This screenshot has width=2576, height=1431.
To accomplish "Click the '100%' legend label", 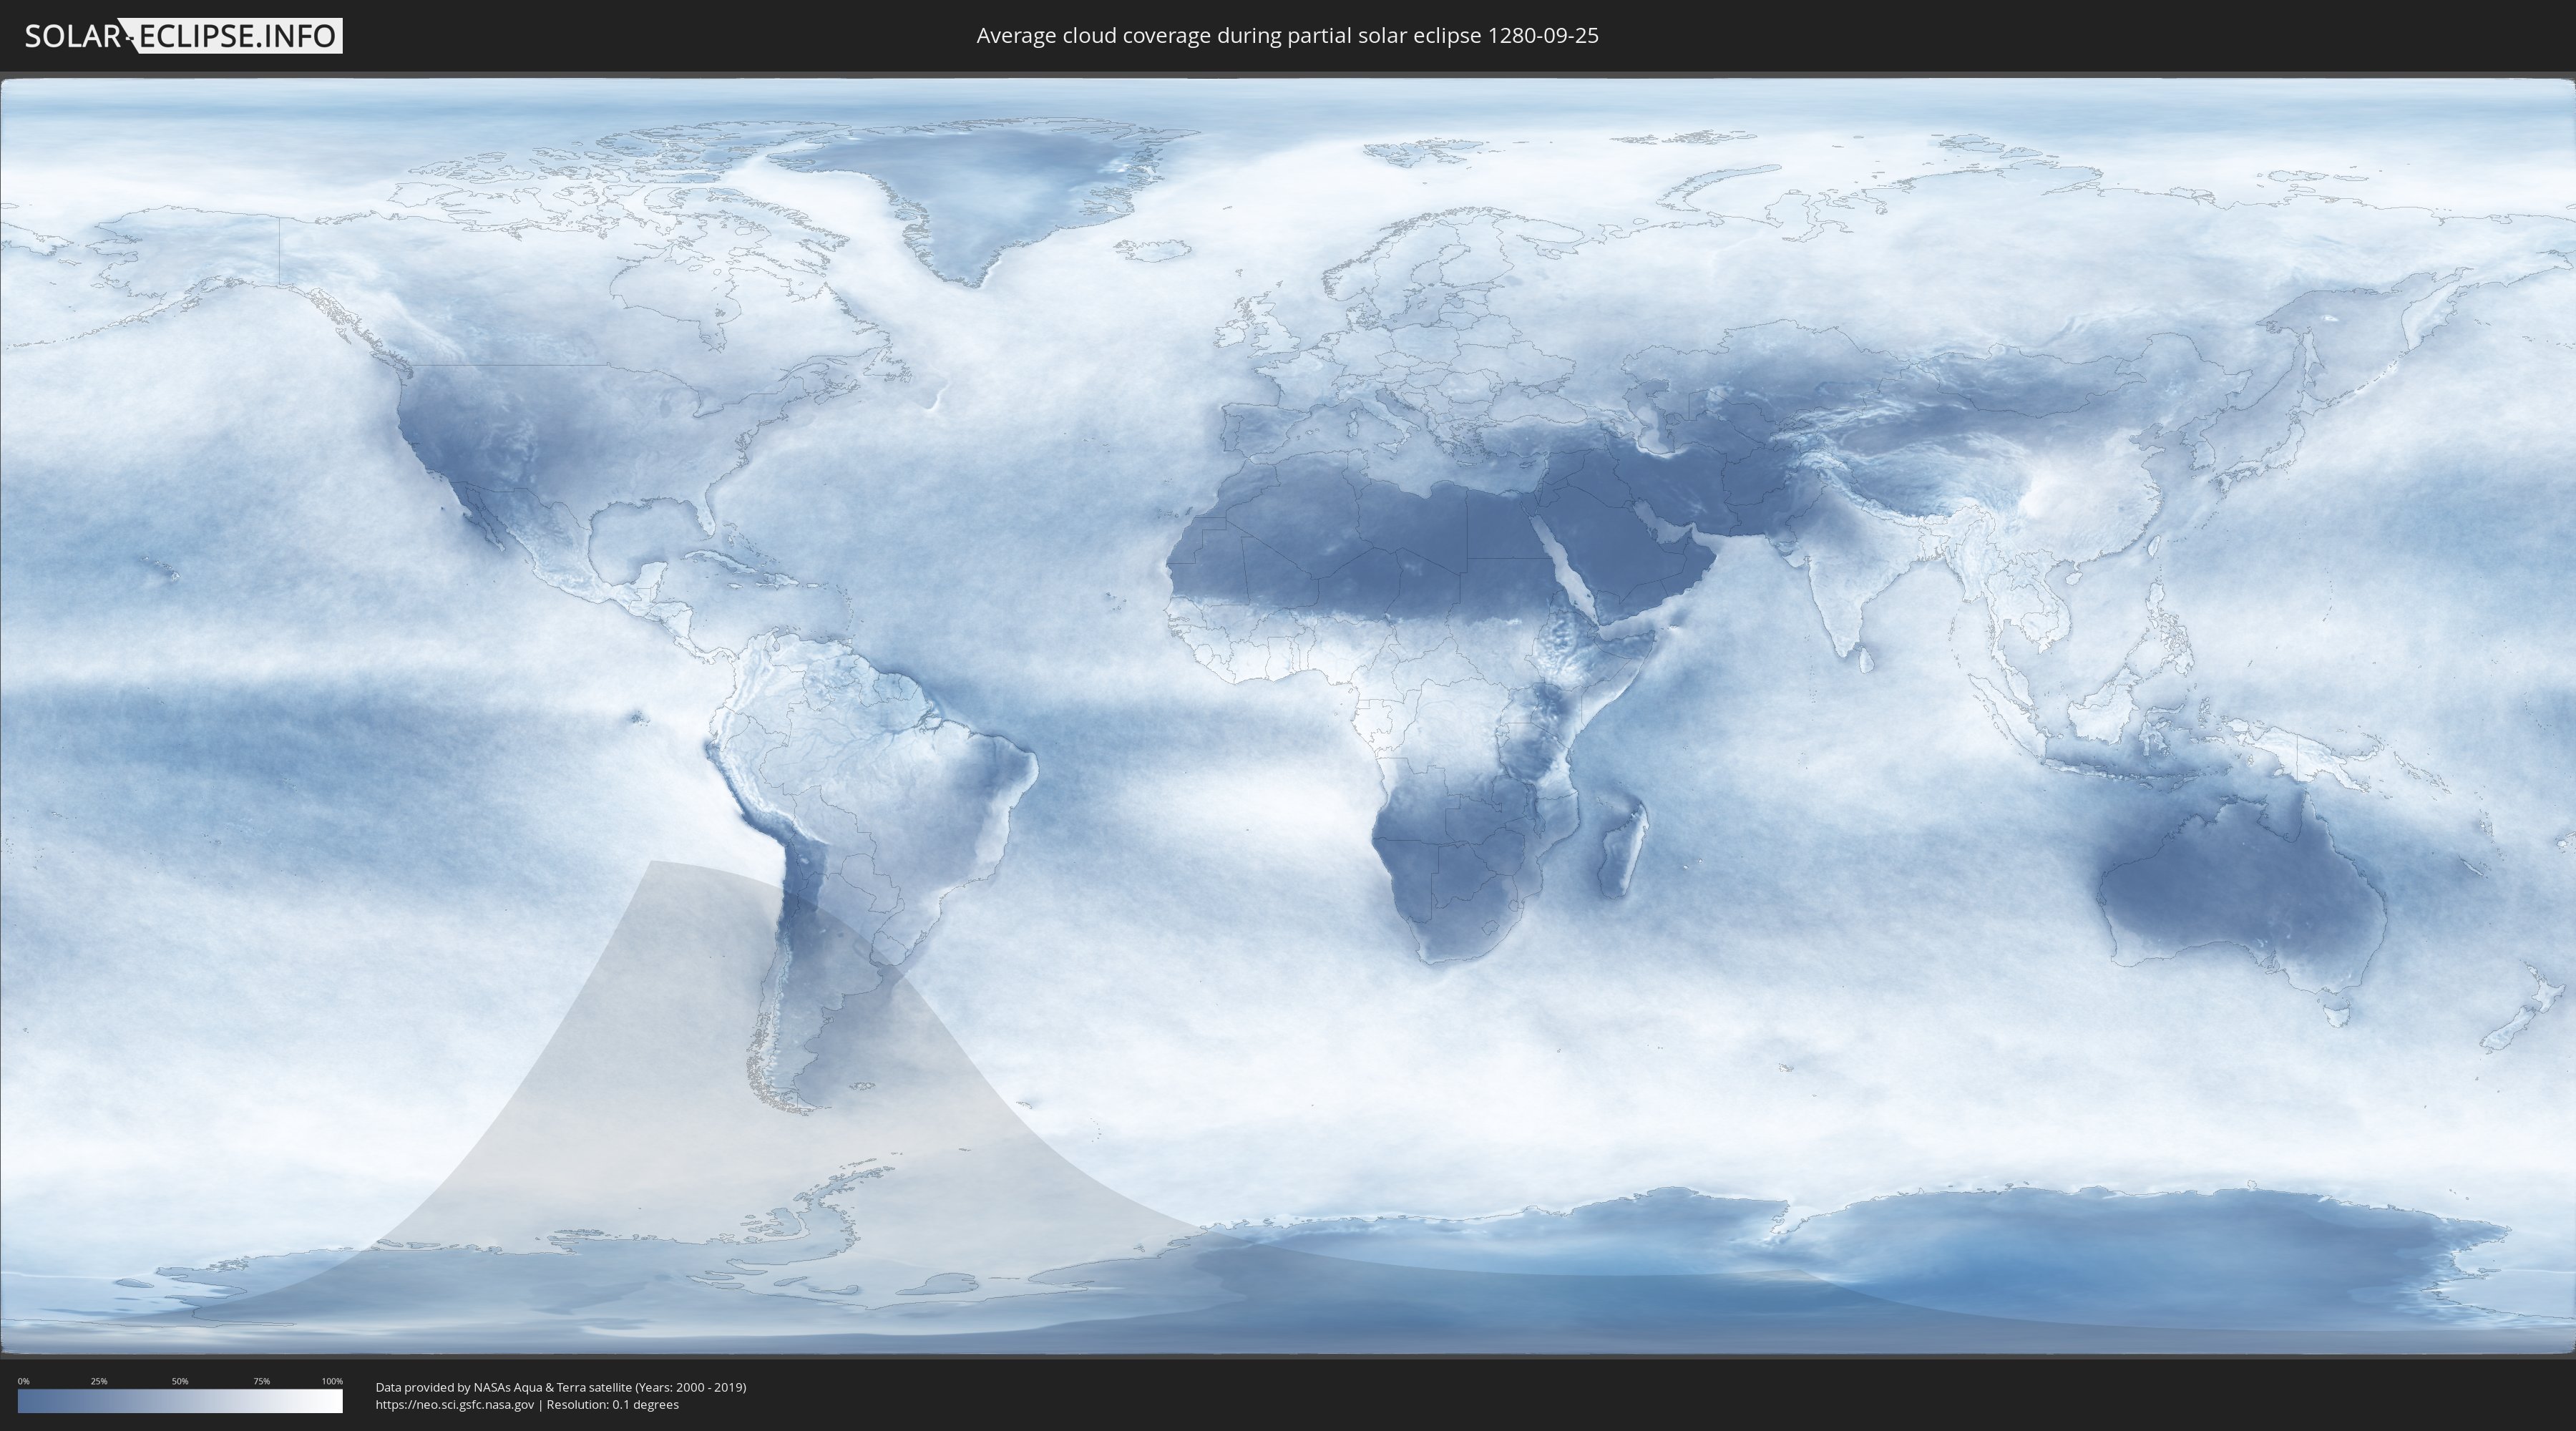I will 332,1381.
